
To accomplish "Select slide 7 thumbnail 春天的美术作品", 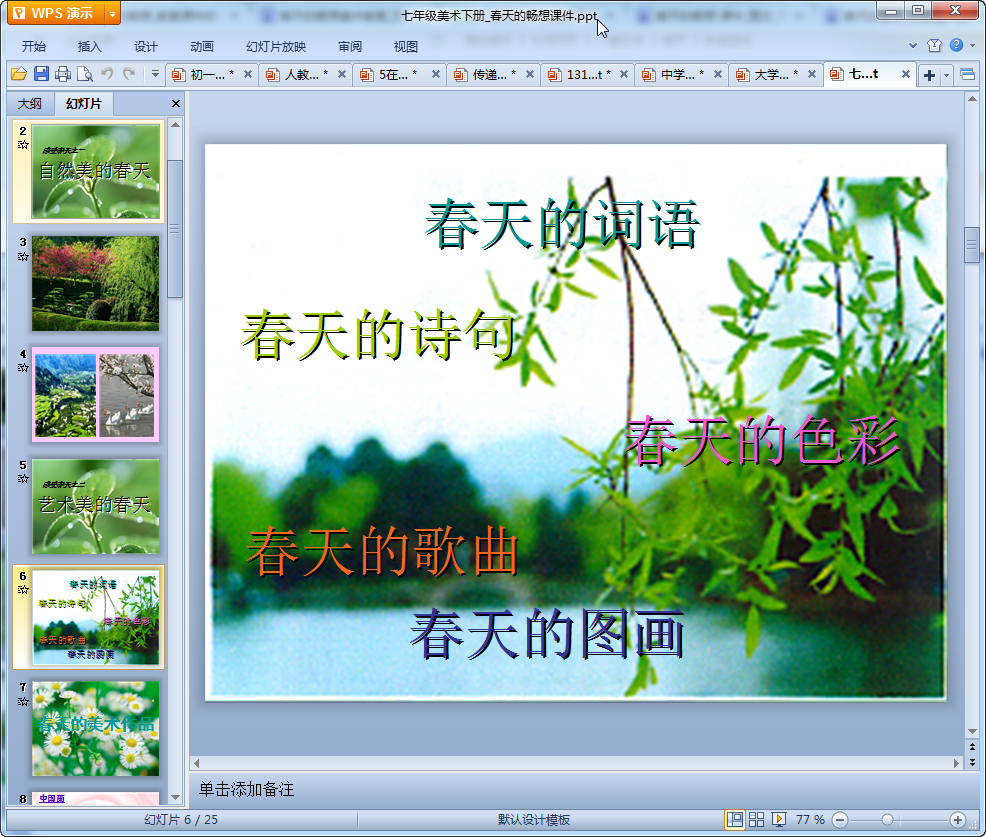I will pos(96,729).
